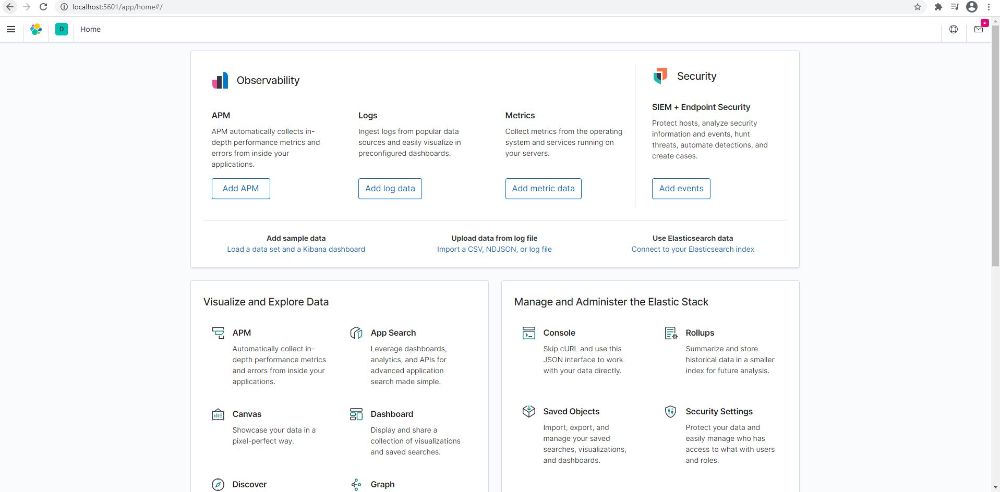This screenshot has width=1000, height=492.
Task: Click the Home breadcrumb
Action: pos(91,29)
